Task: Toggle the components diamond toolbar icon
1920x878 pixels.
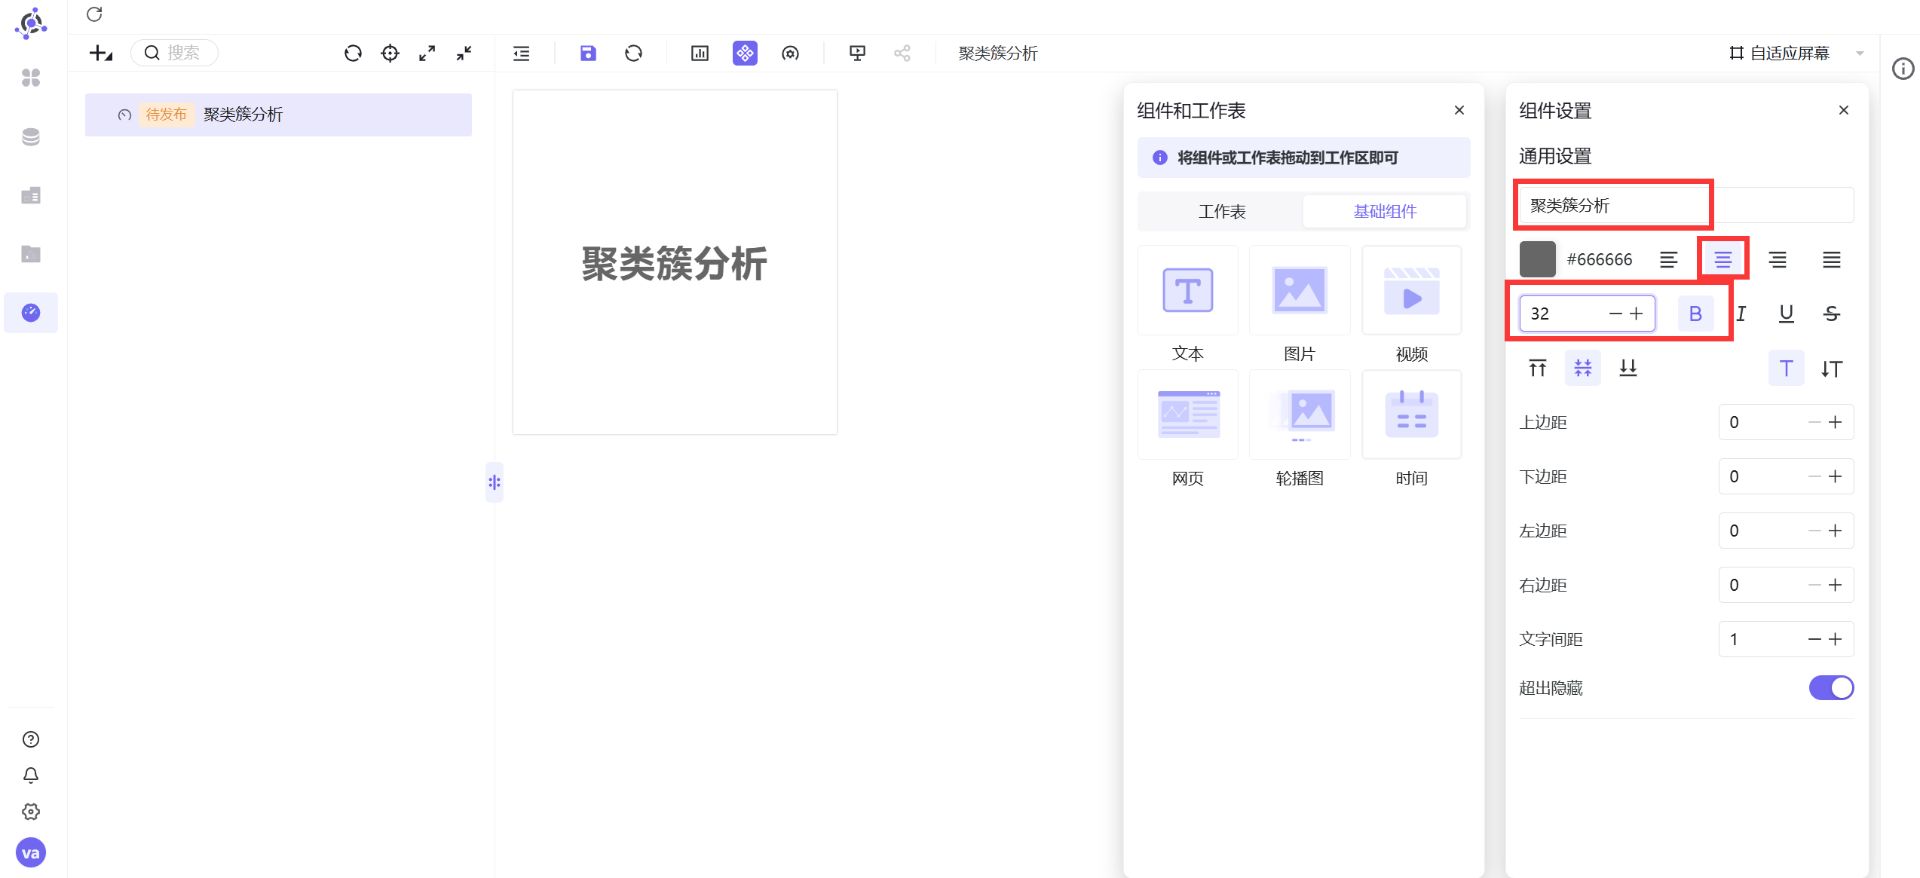Action: tap(745, 53)
